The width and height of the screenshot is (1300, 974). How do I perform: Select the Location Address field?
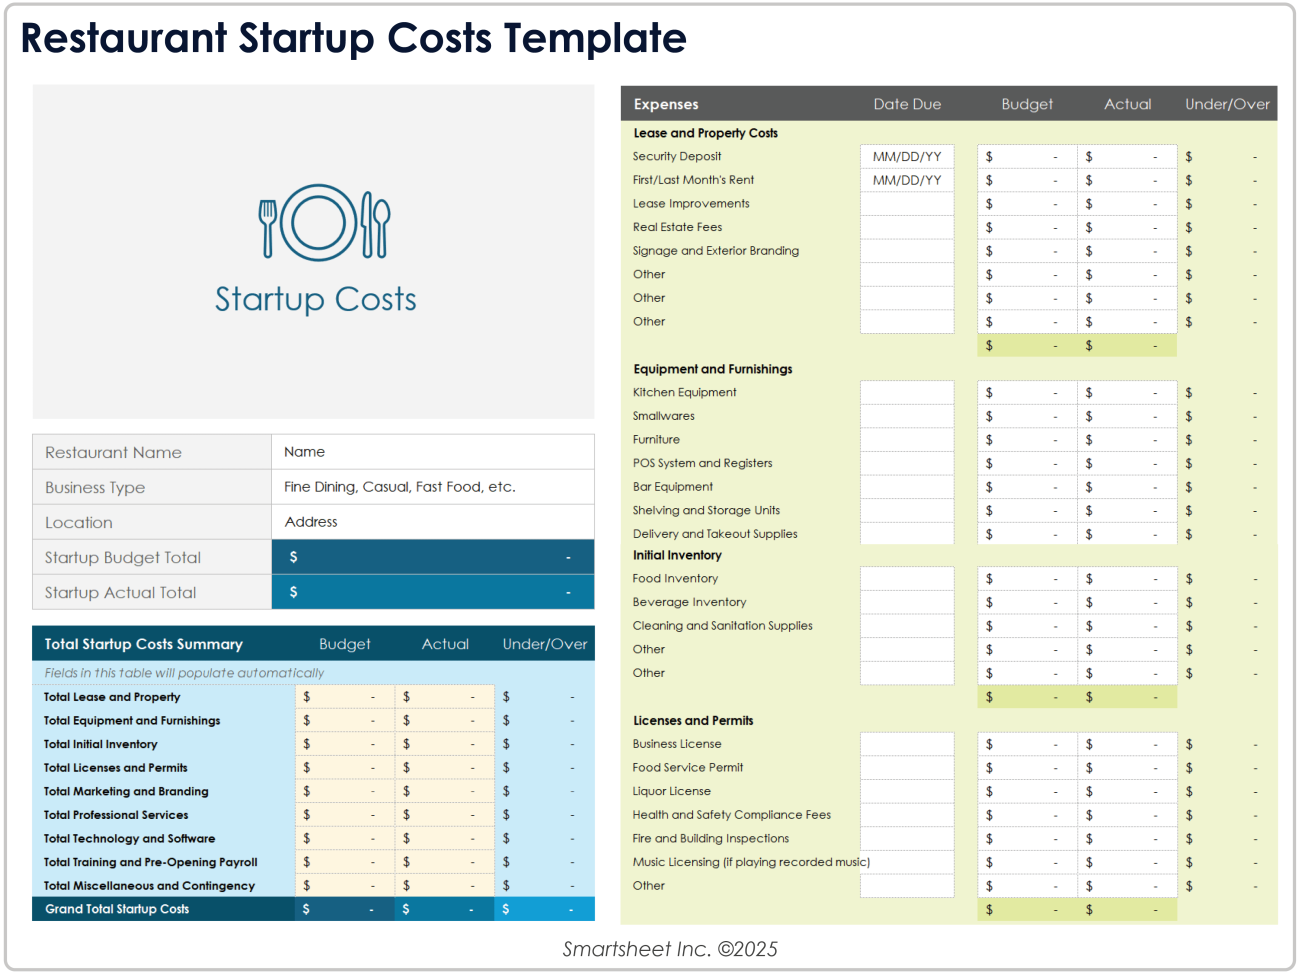(432, 522)
